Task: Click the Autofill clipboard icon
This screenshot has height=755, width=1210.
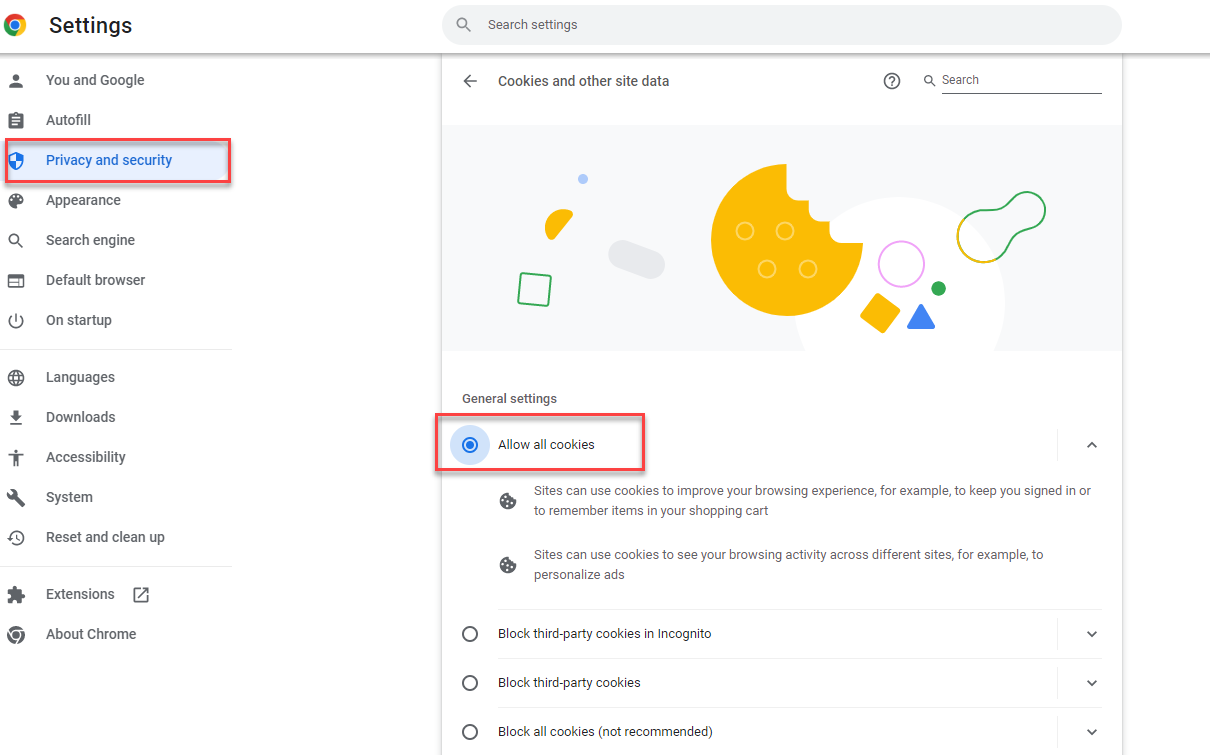Action: pos(16,121)
